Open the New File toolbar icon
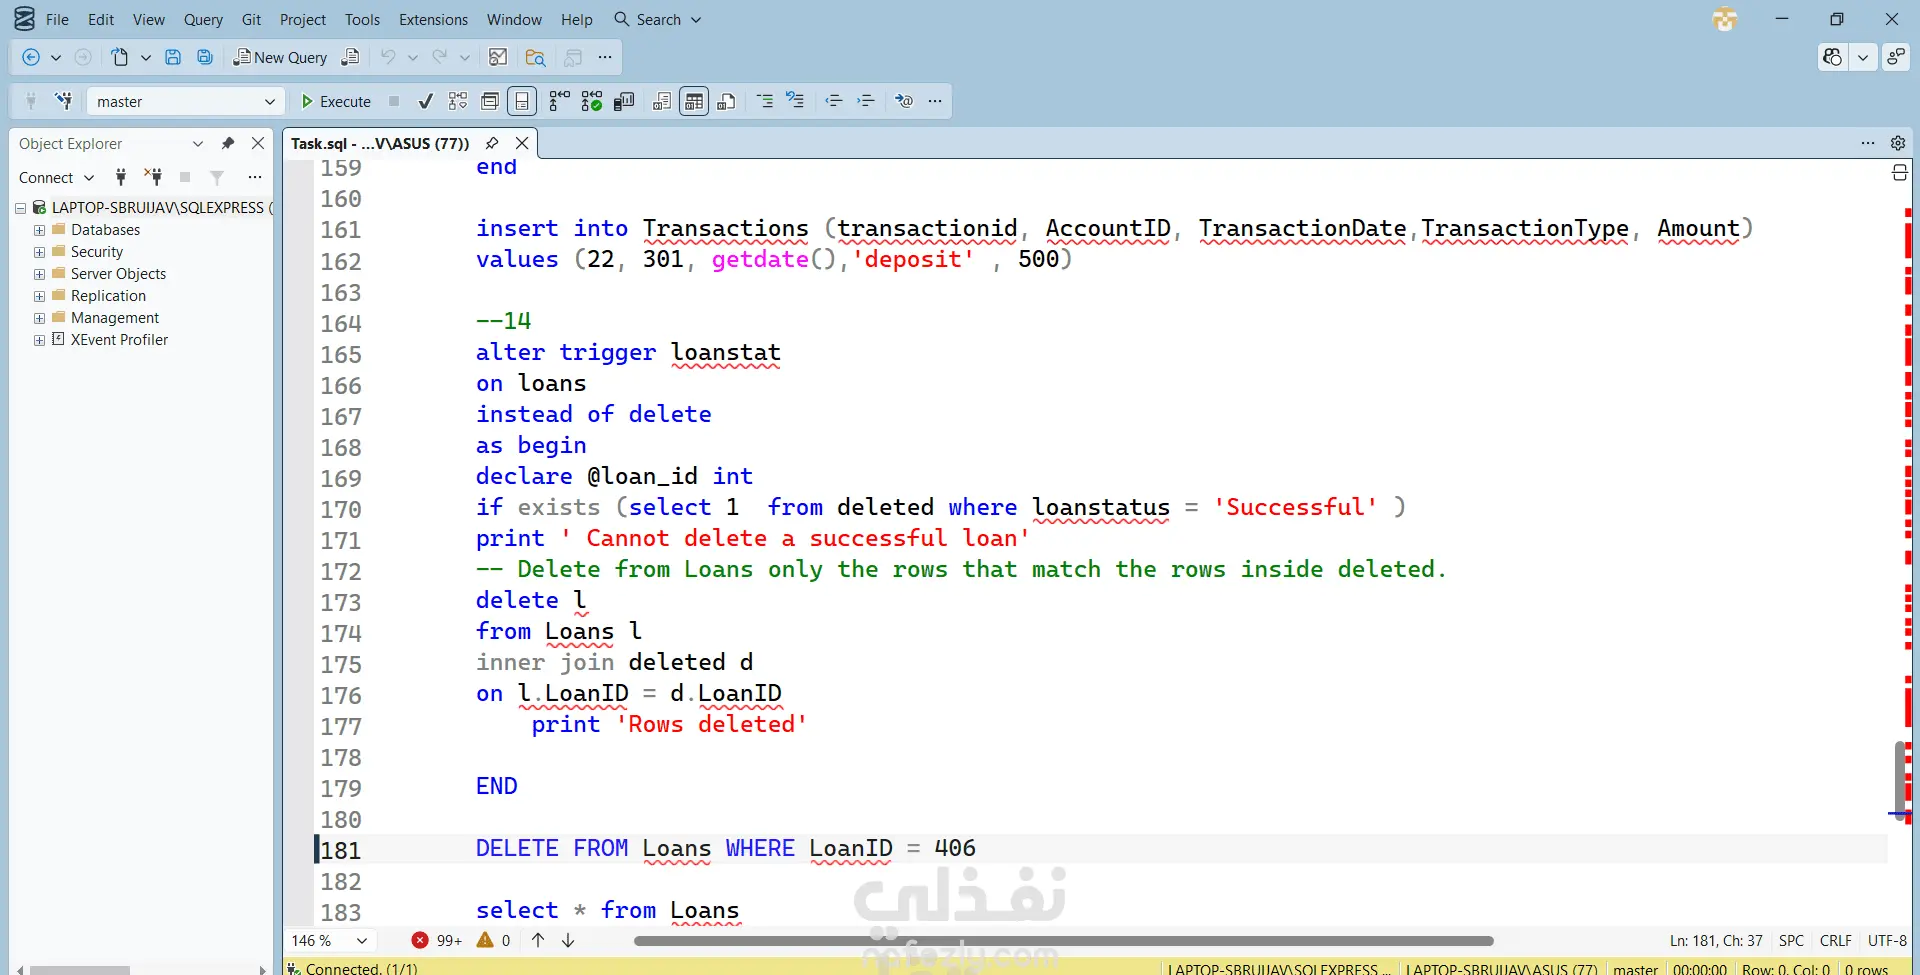Screen dimensions: 1920x975 click(120, 58)
